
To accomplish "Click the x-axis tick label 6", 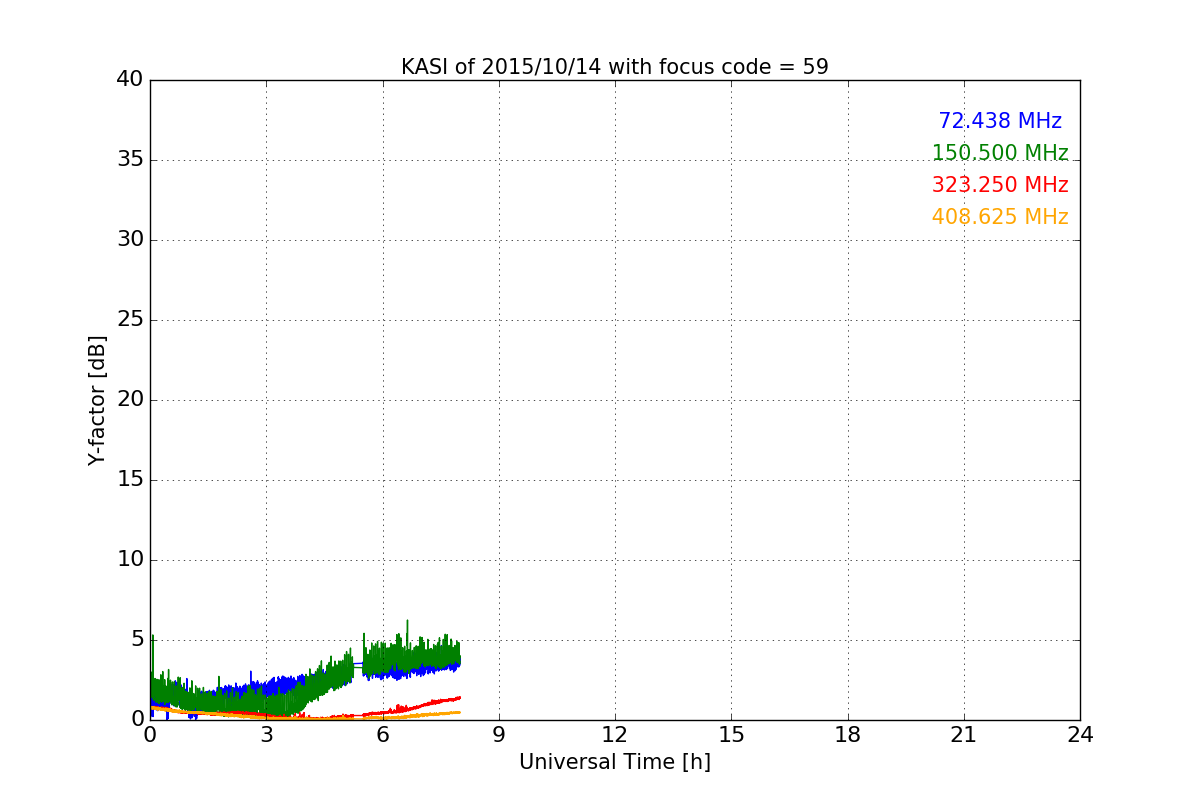I will coord(382,734).
